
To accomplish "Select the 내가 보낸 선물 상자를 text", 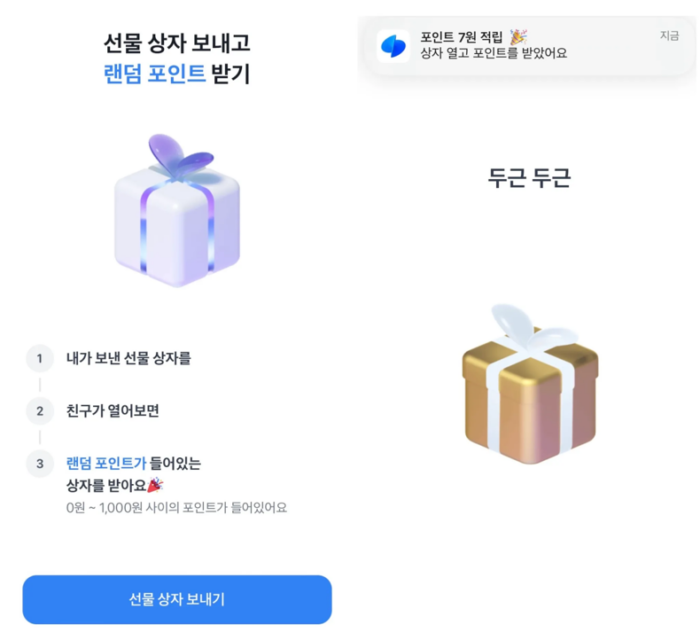I will pos(129,358).
